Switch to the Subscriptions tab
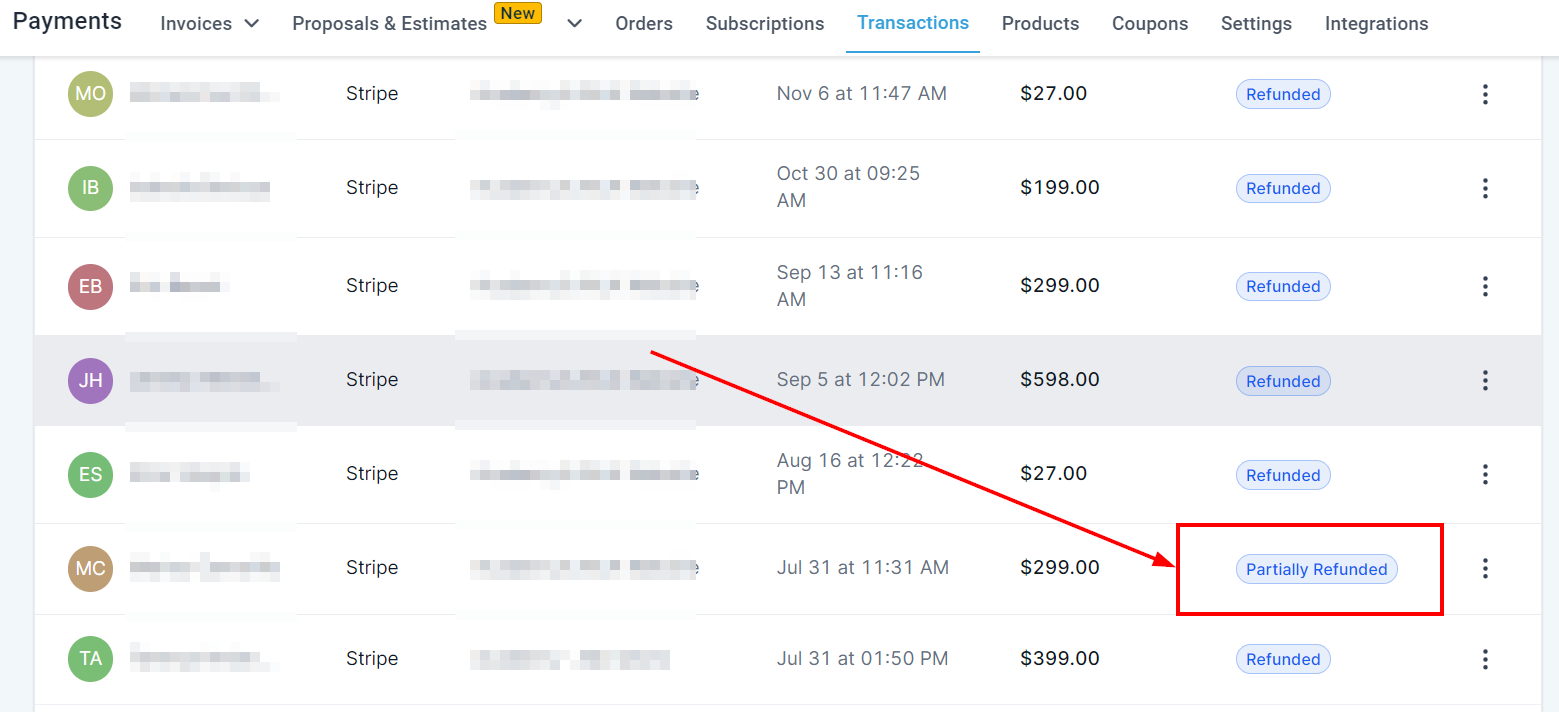 tap(765, 23)
